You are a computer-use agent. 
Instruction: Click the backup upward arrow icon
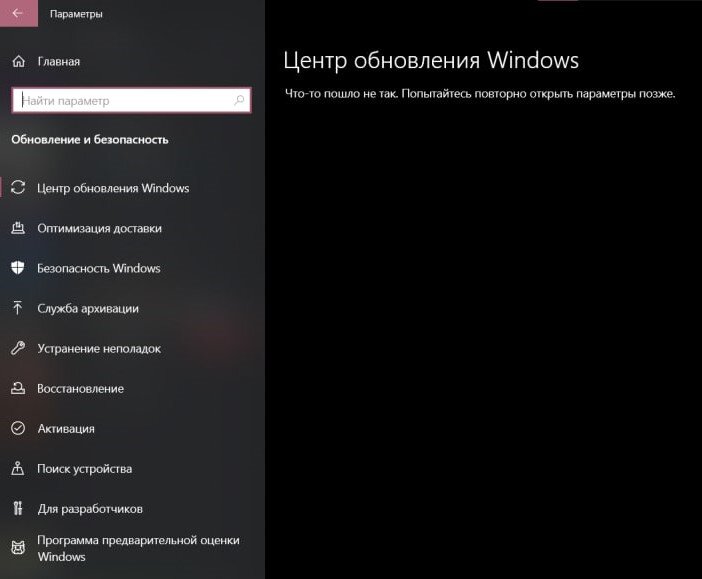(x=18, y=308)
